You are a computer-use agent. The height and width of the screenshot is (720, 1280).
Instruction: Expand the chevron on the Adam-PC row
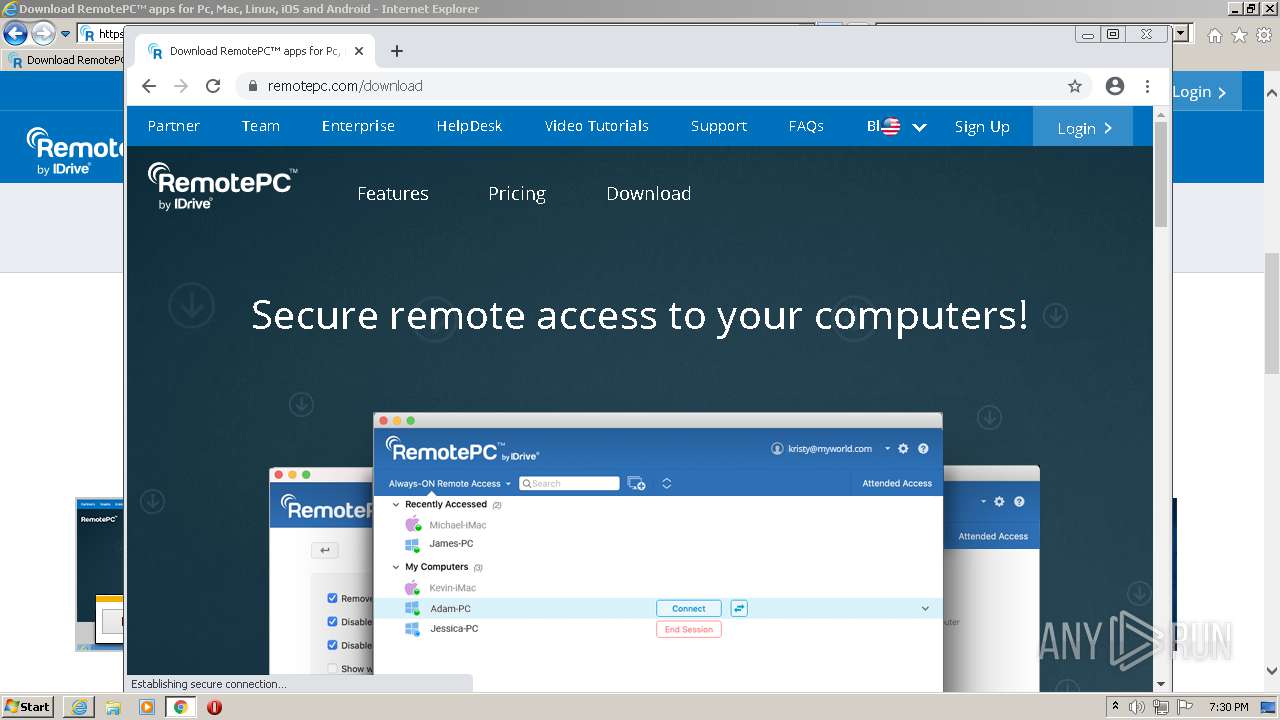[x=925, y=608]
